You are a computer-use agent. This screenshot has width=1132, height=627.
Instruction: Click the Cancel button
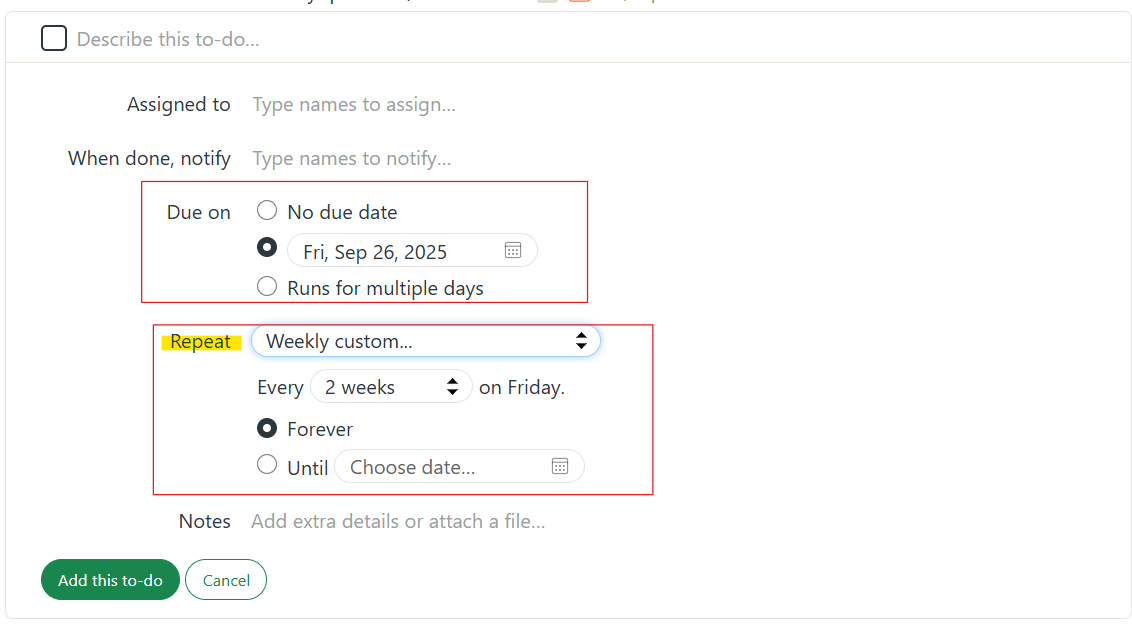(x=226, y=580)
